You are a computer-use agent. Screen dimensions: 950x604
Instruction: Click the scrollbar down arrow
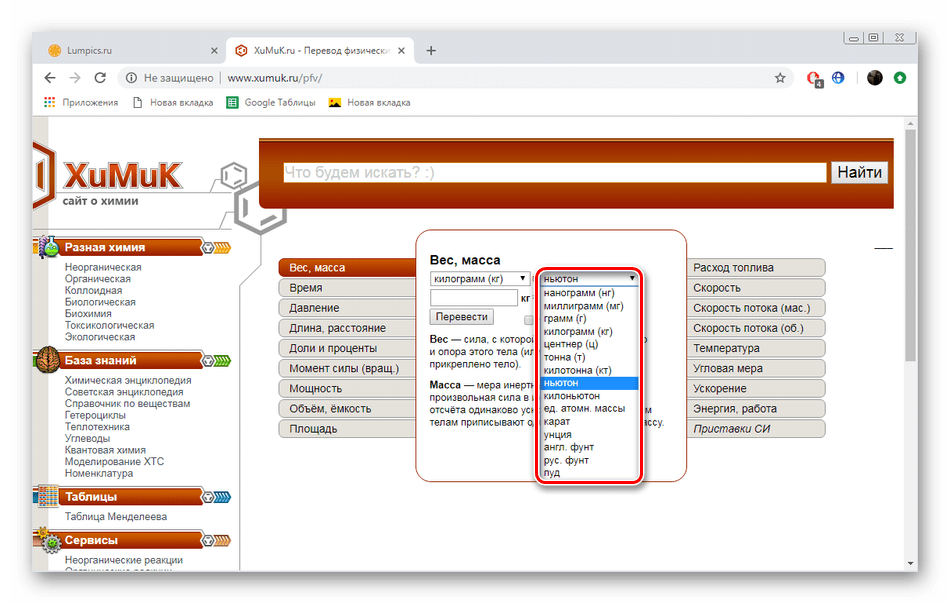[x=910, y=563]
